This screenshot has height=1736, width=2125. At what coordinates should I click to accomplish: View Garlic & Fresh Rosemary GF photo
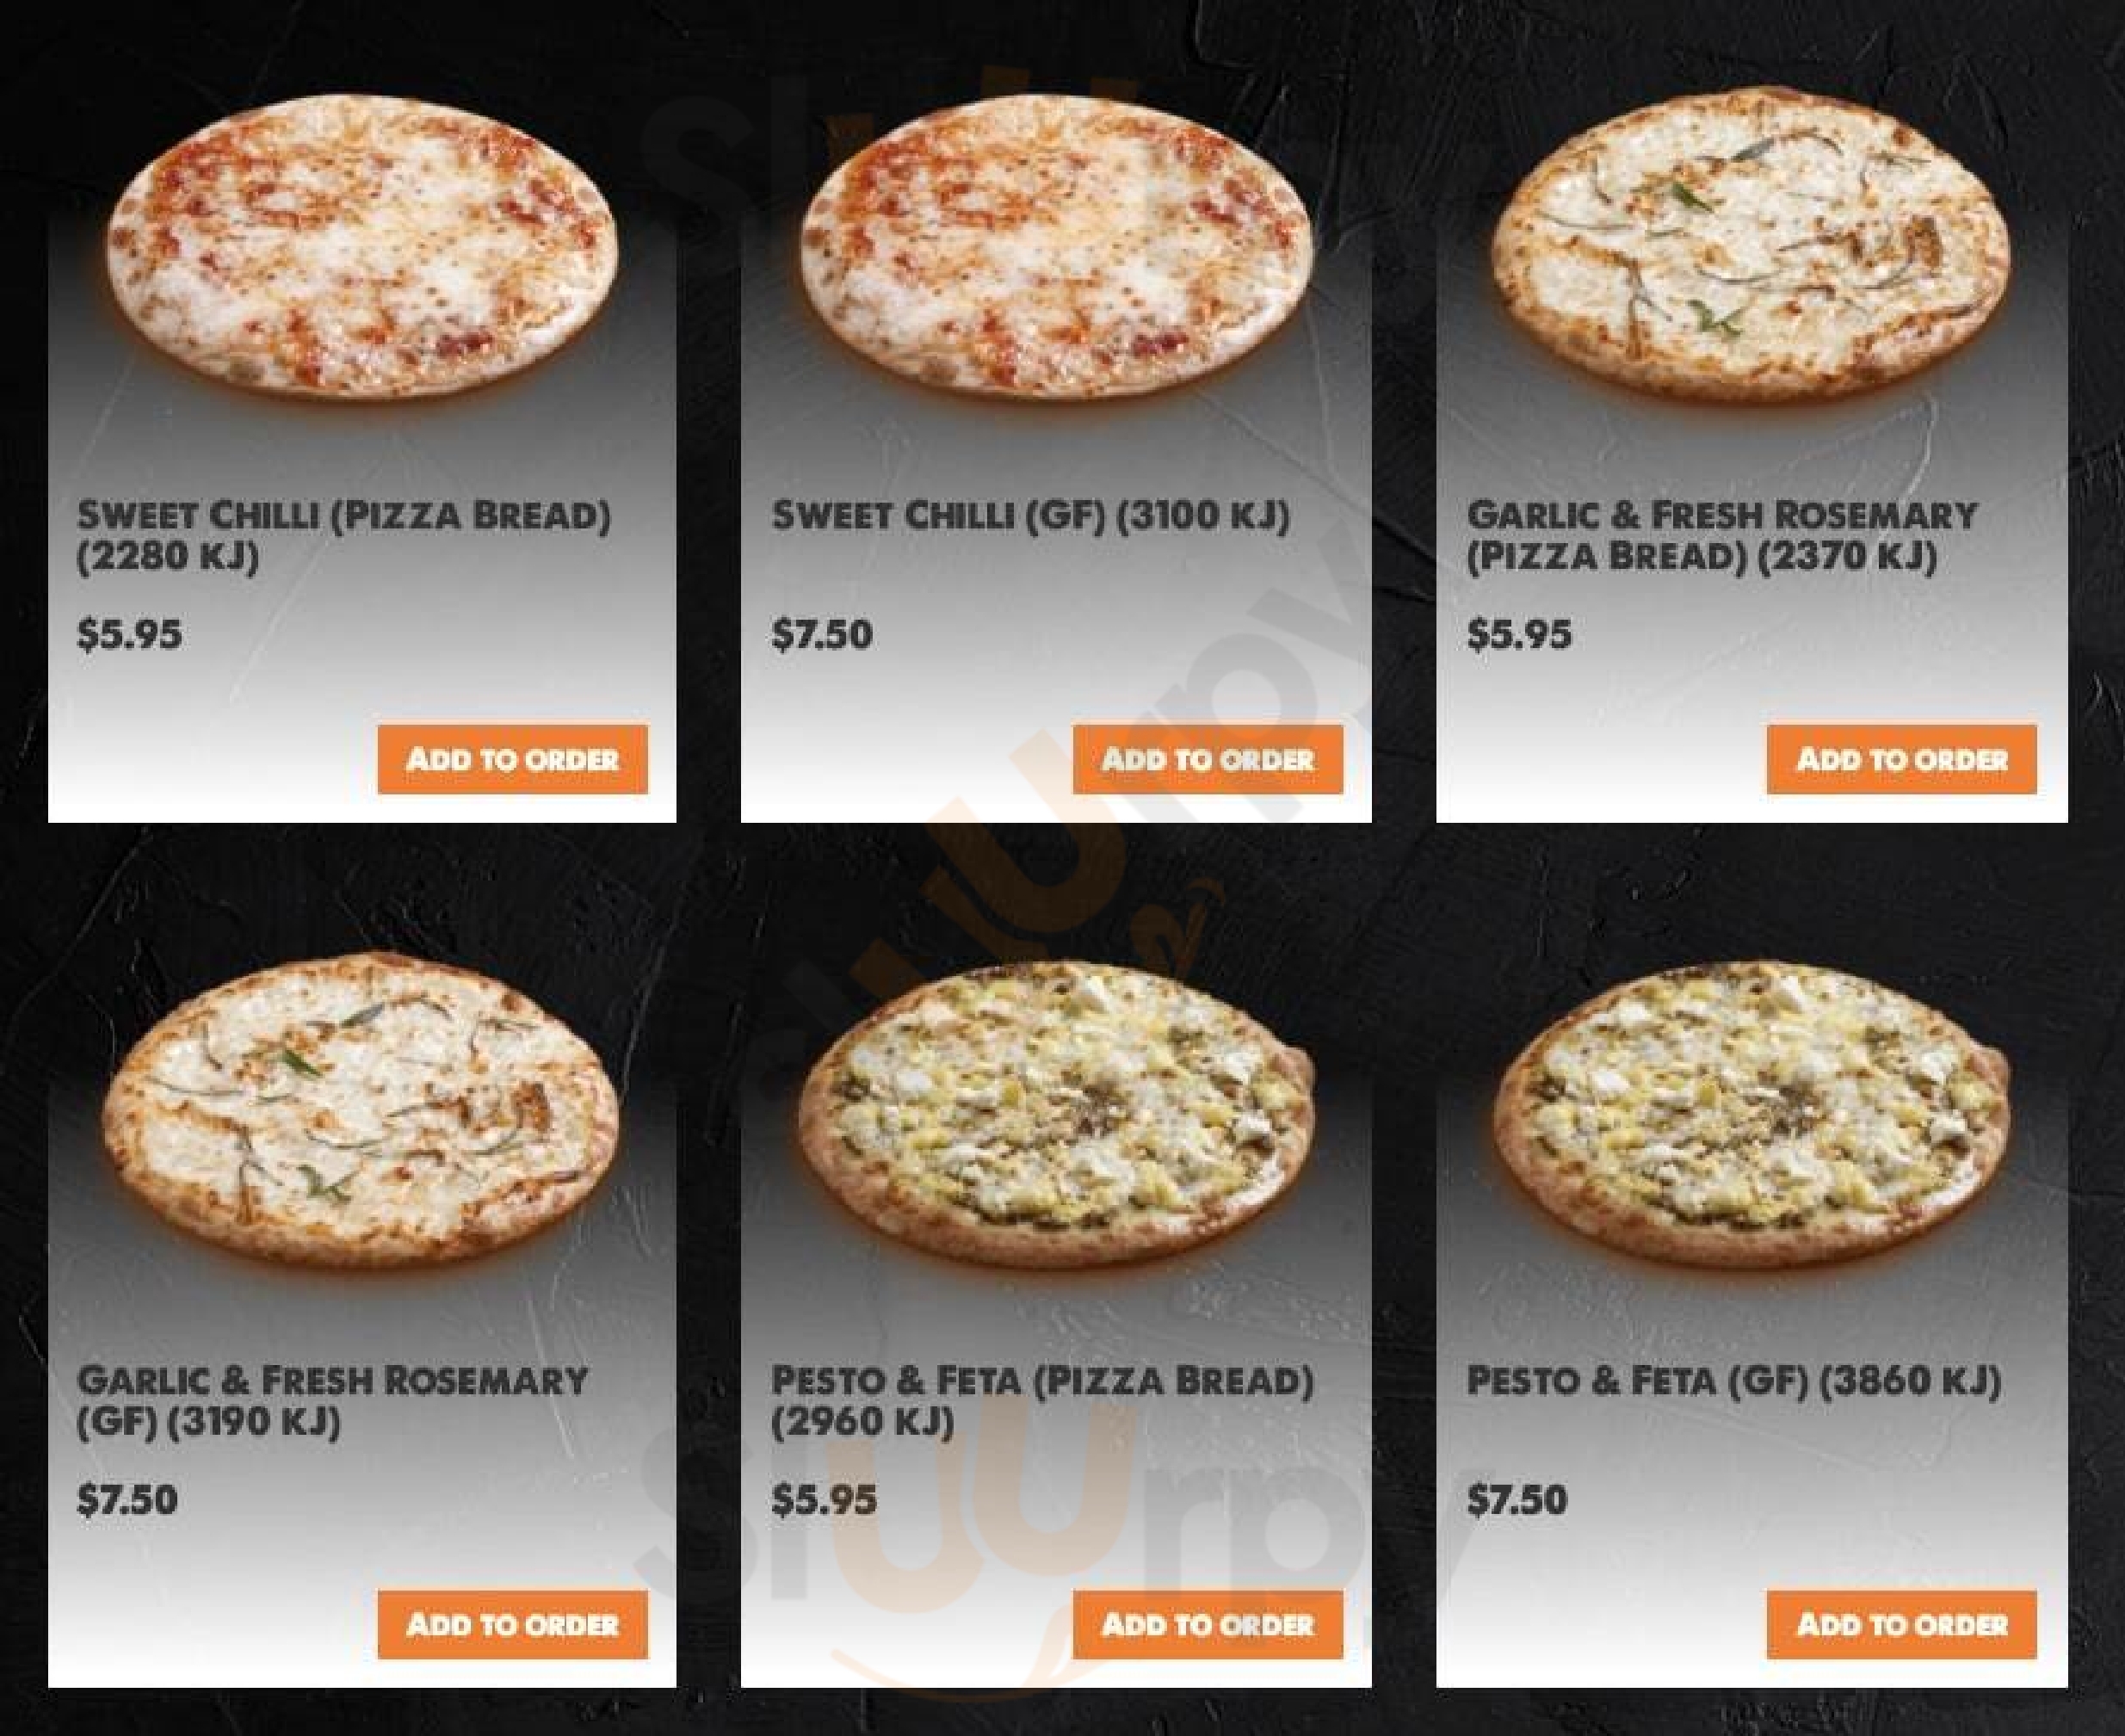coord(361,1110)
